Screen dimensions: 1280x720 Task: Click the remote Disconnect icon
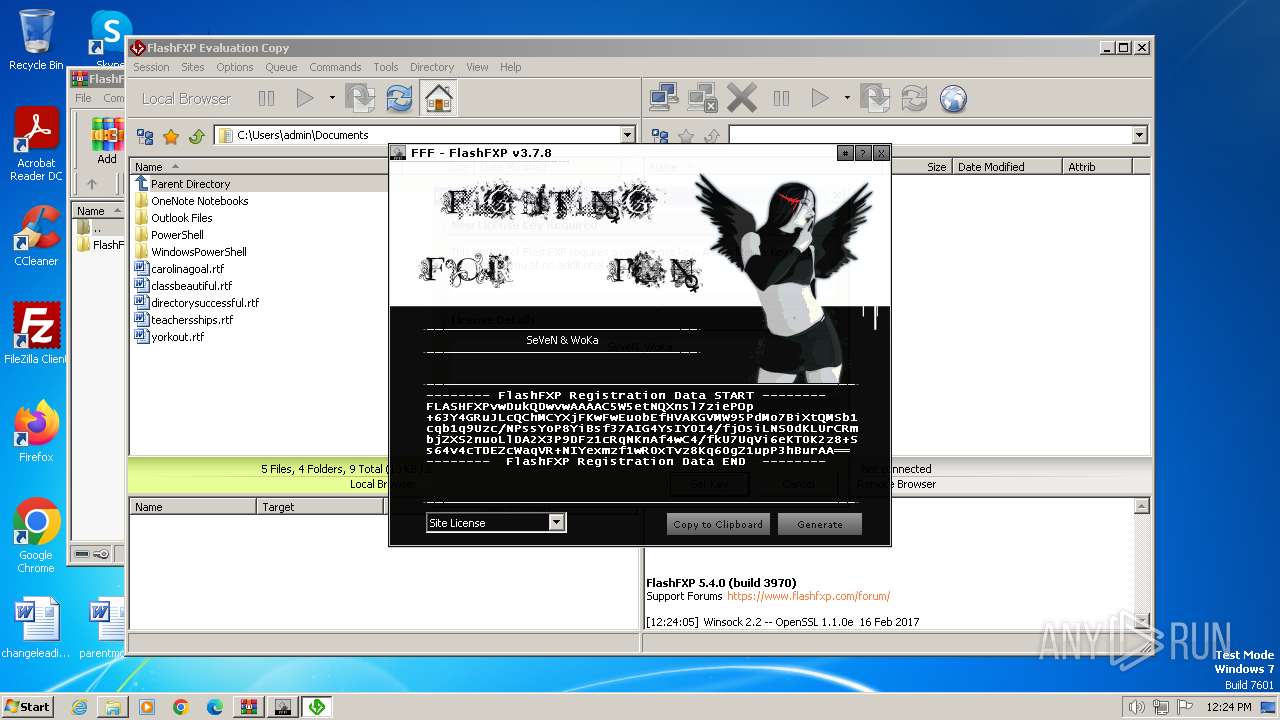pos(702,98)
